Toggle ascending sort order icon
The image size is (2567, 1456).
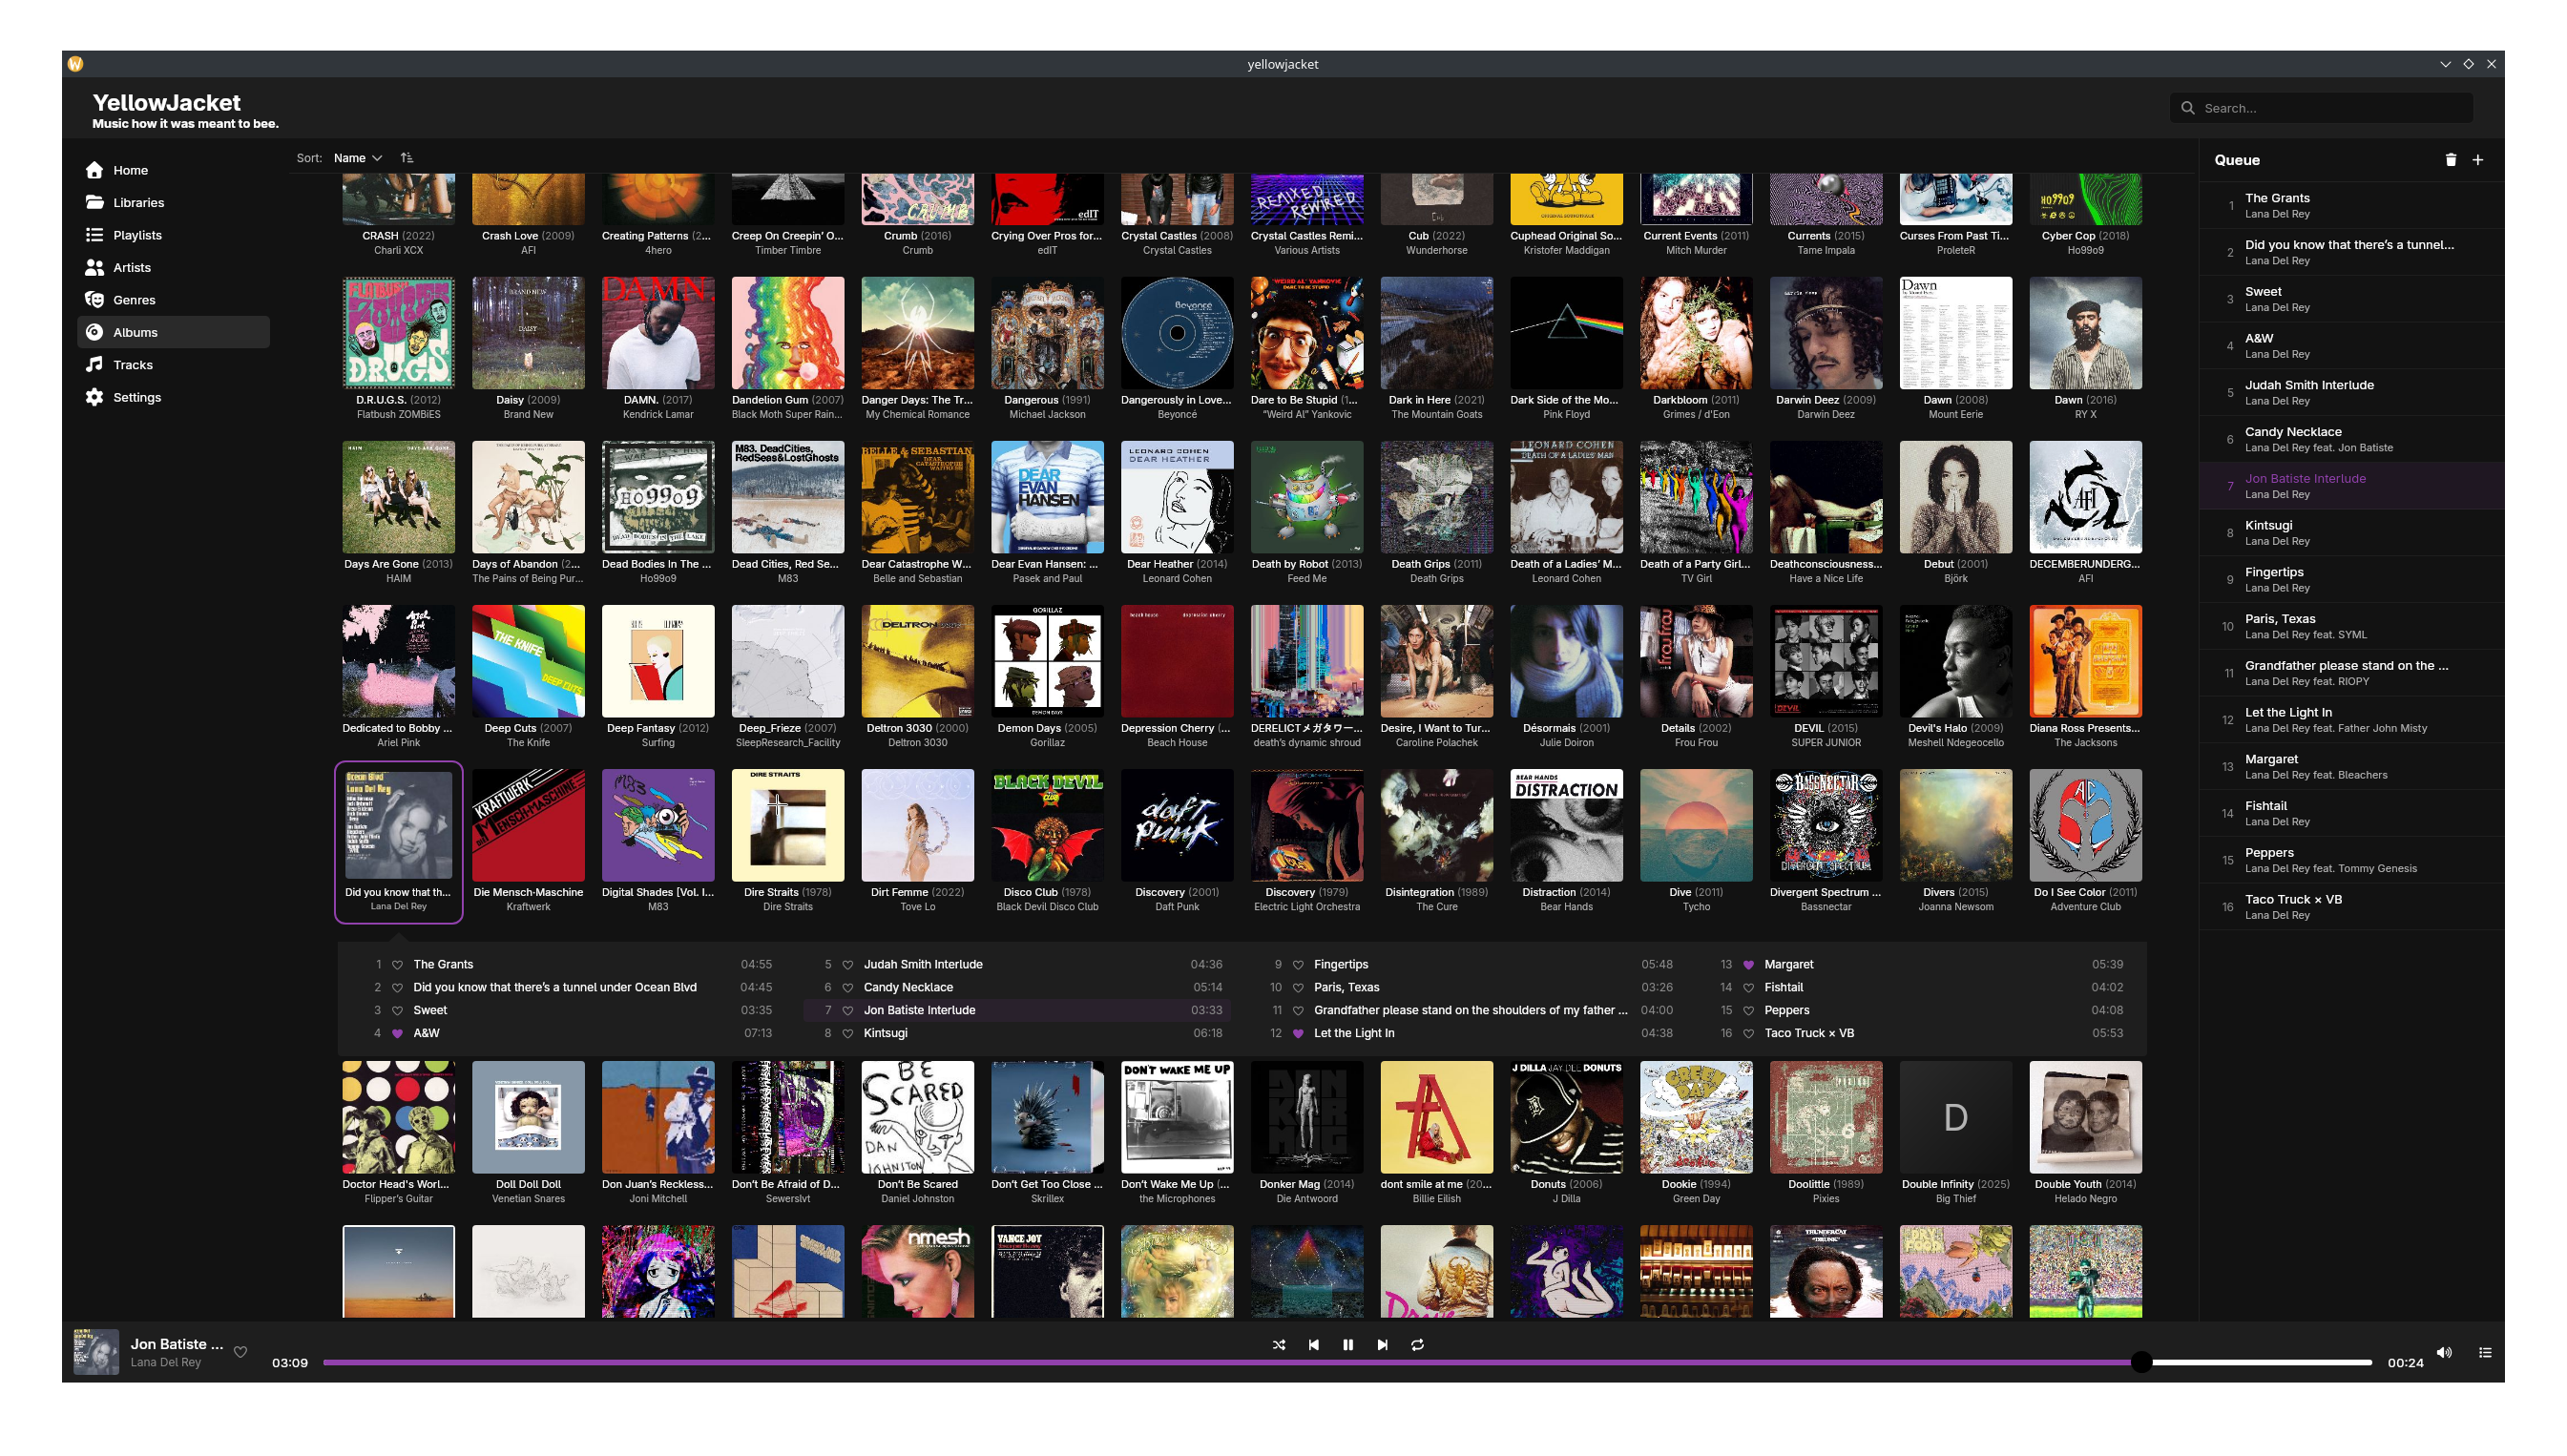[x=407, y=157]
